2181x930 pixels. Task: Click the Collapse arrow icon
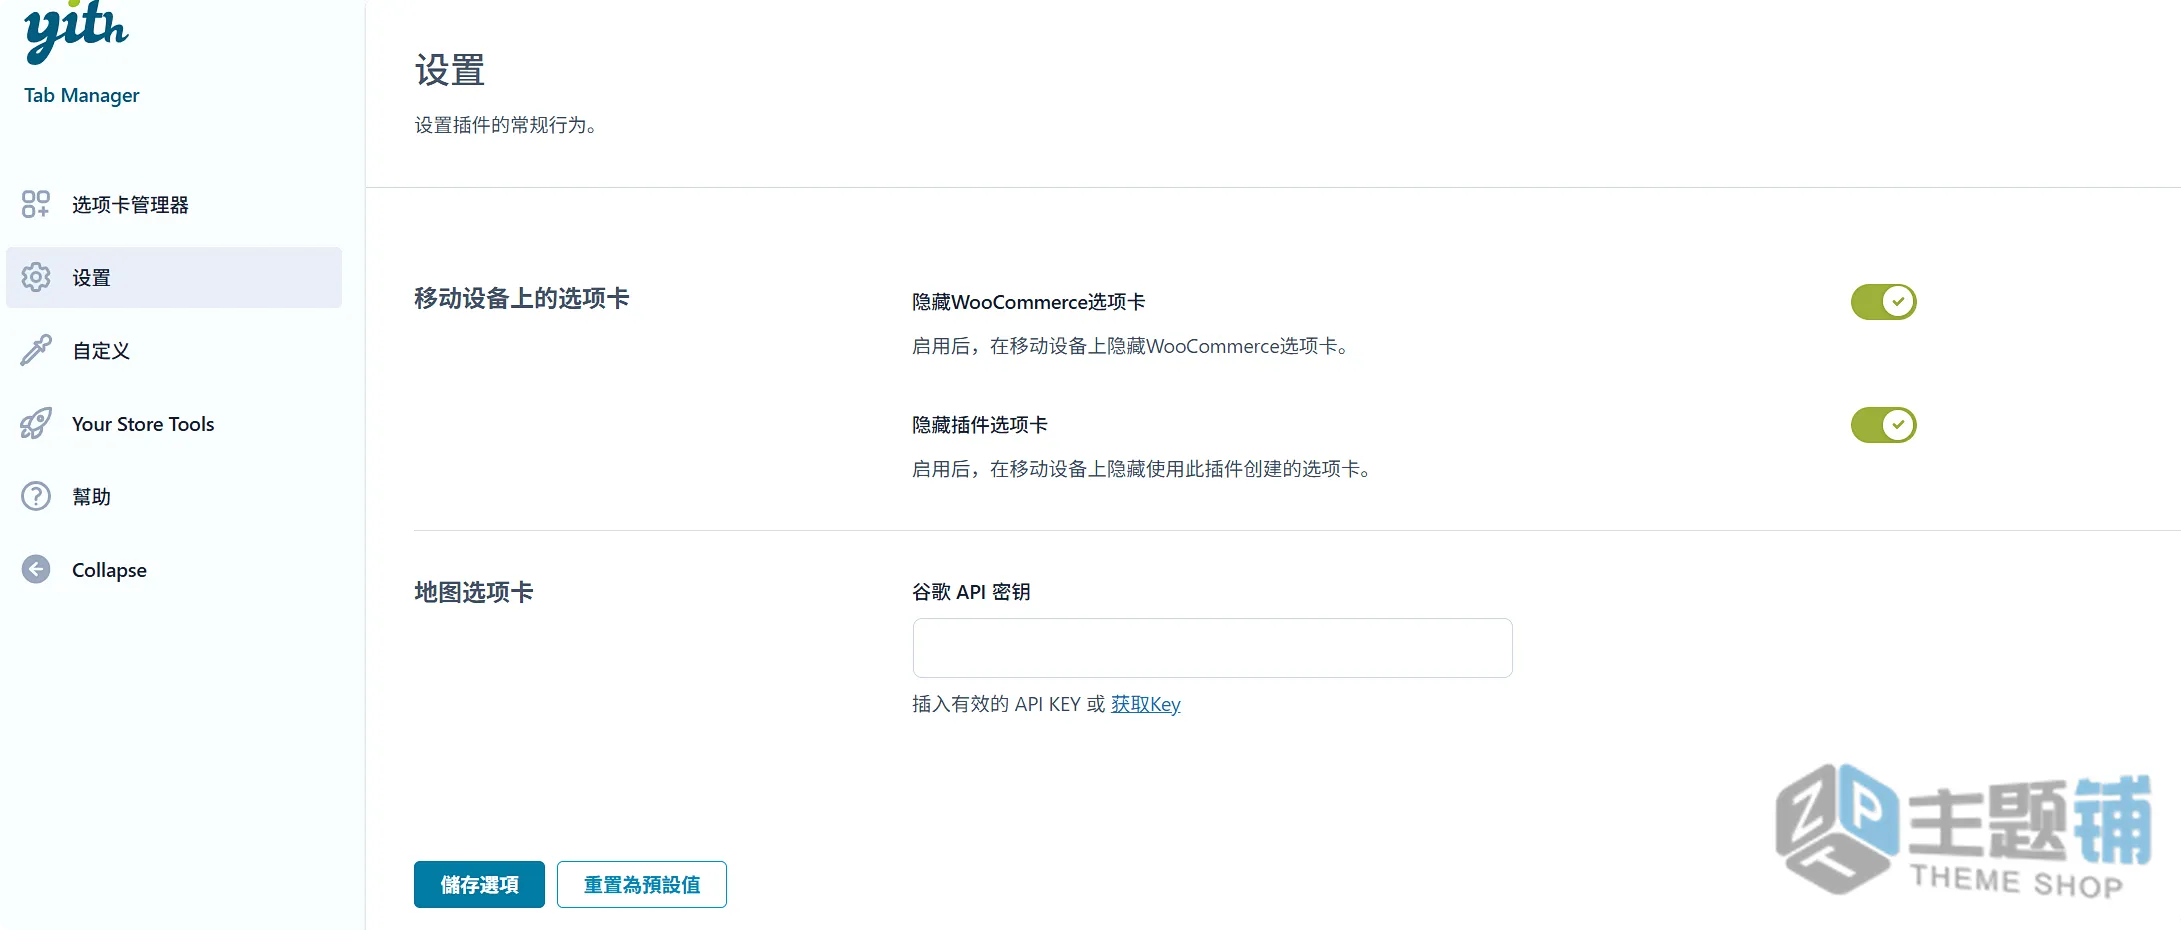tap(36, 569)
